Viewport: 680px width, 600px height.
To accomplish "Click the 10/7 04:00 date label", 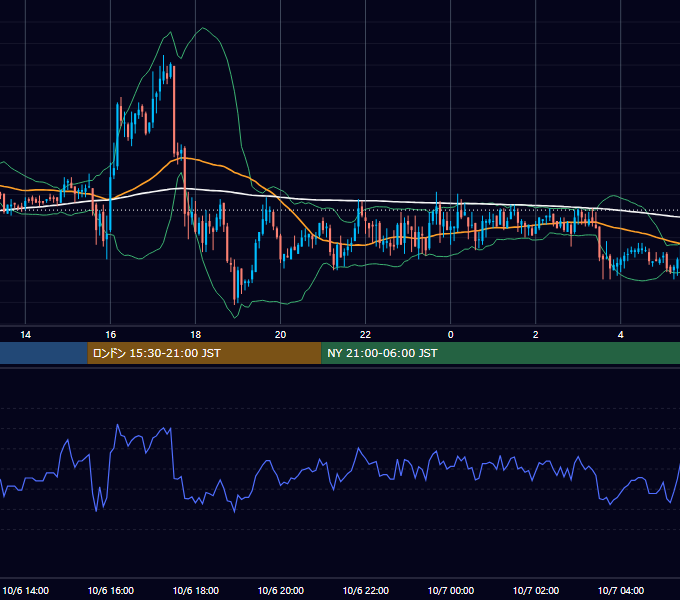I will (621, 590).
